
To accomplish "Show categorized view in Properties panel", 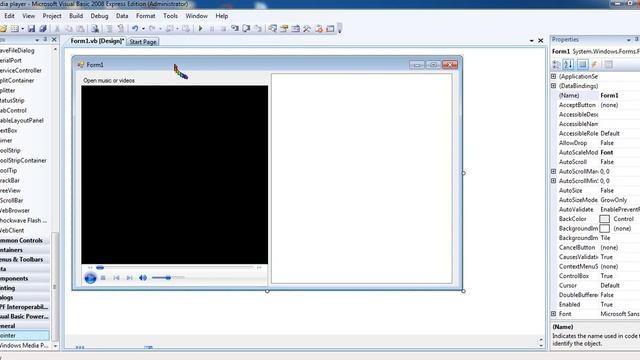I will (x=556, y=64).
